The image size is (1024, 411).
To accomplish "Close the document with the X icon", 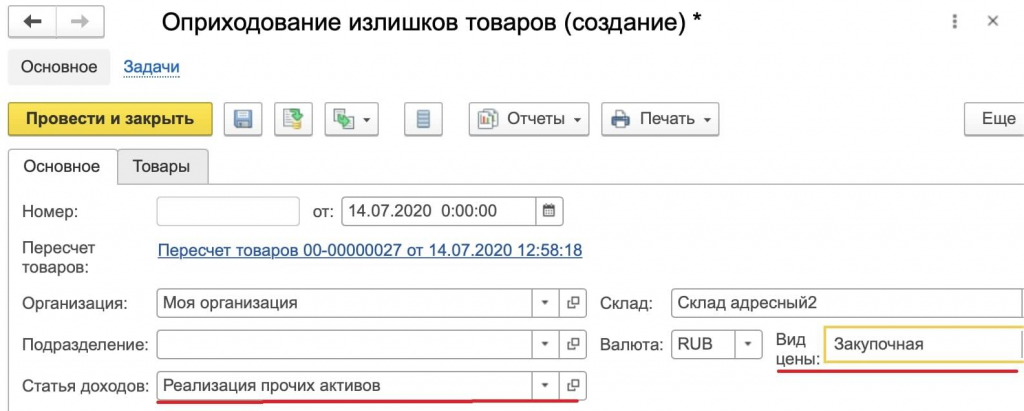I will pyautogui.click(x=993, y=22).
